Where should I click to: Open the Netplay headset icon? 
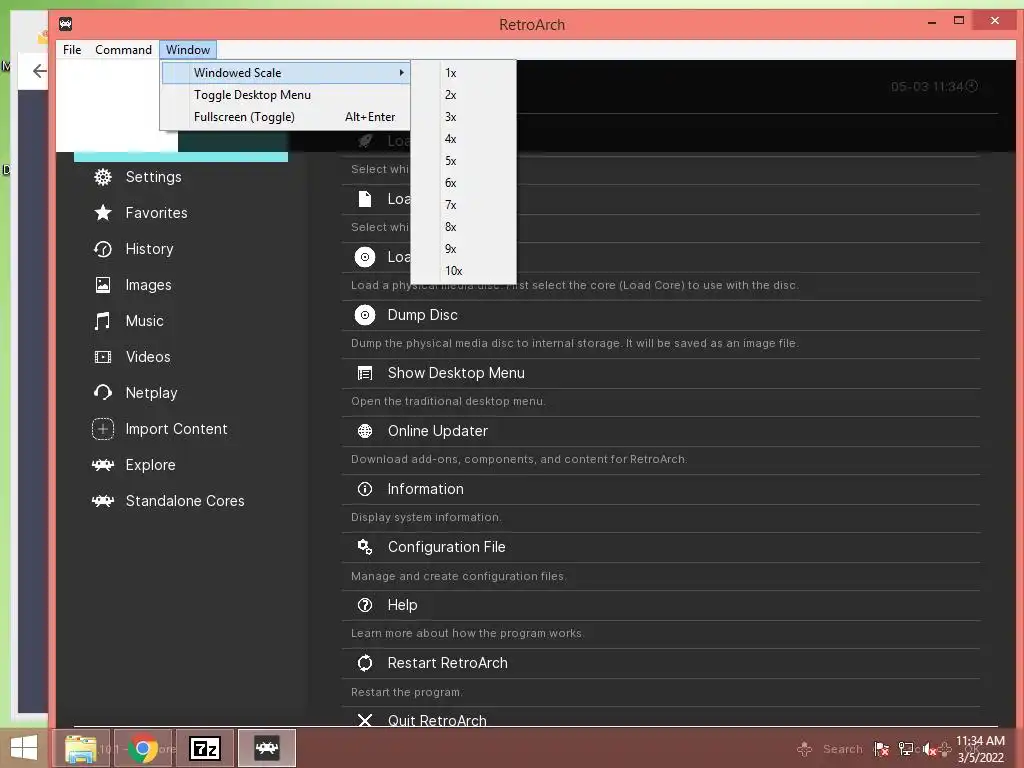(x=103, y=392)
